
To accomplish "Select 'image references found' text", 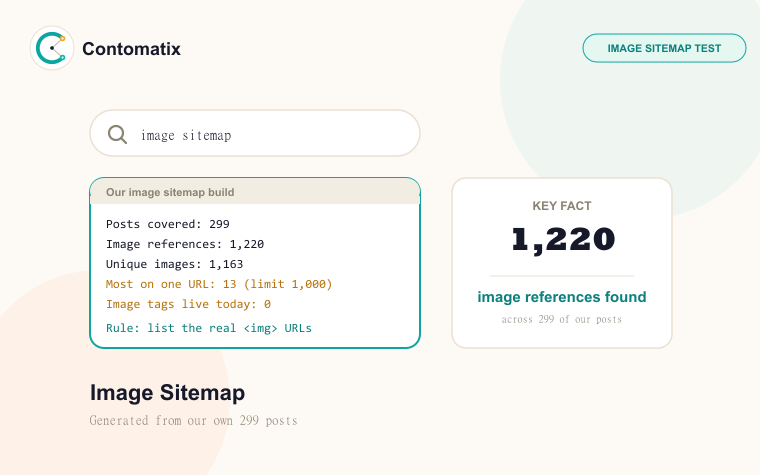I will click(562, 297).
